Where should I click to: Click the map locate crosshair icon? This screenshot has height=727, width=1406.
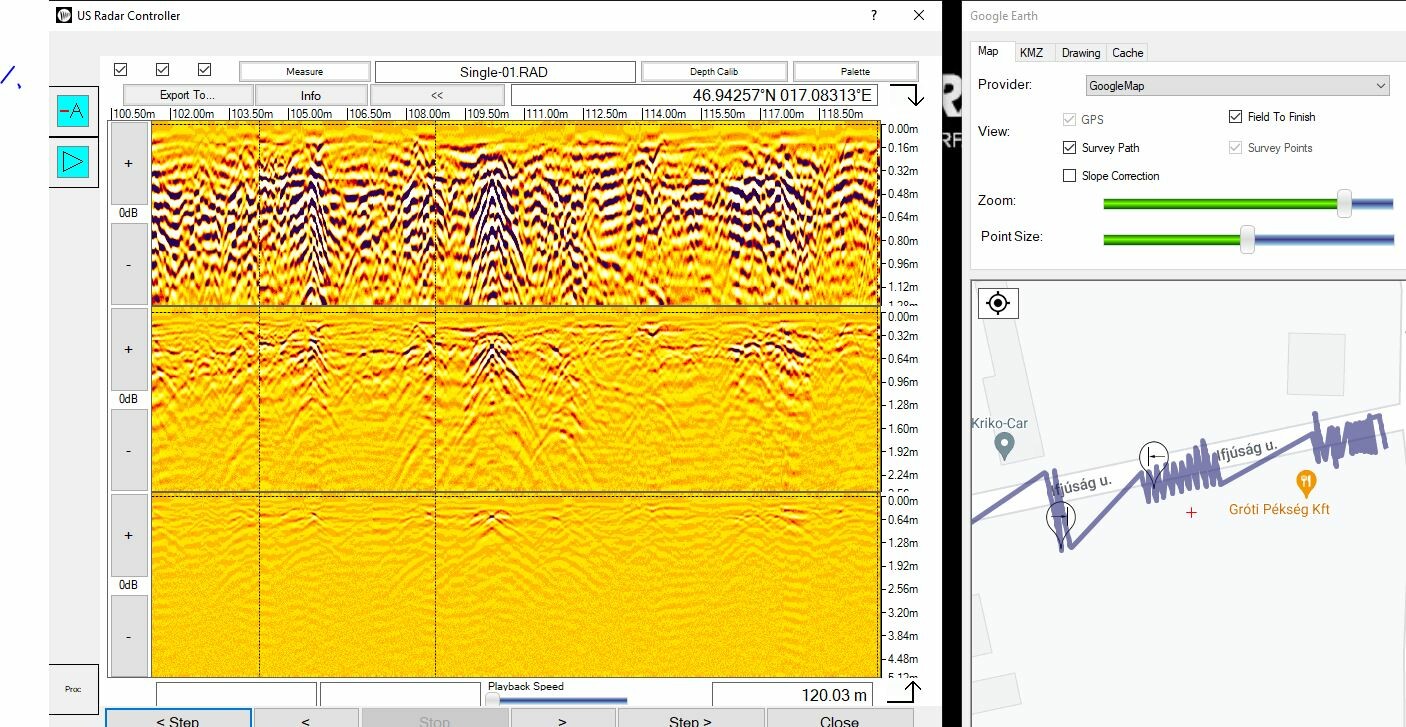click(997, 303)
